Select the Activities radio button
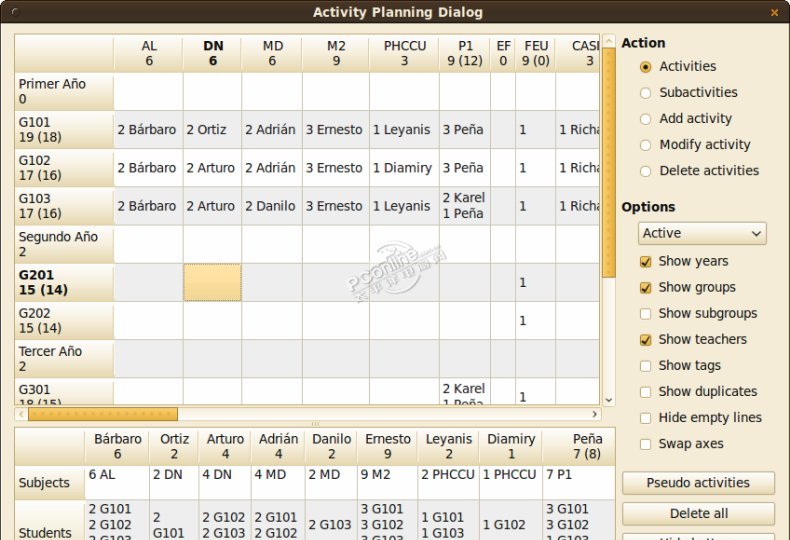This screenshot has height=540, width=790. click(645, 67)
